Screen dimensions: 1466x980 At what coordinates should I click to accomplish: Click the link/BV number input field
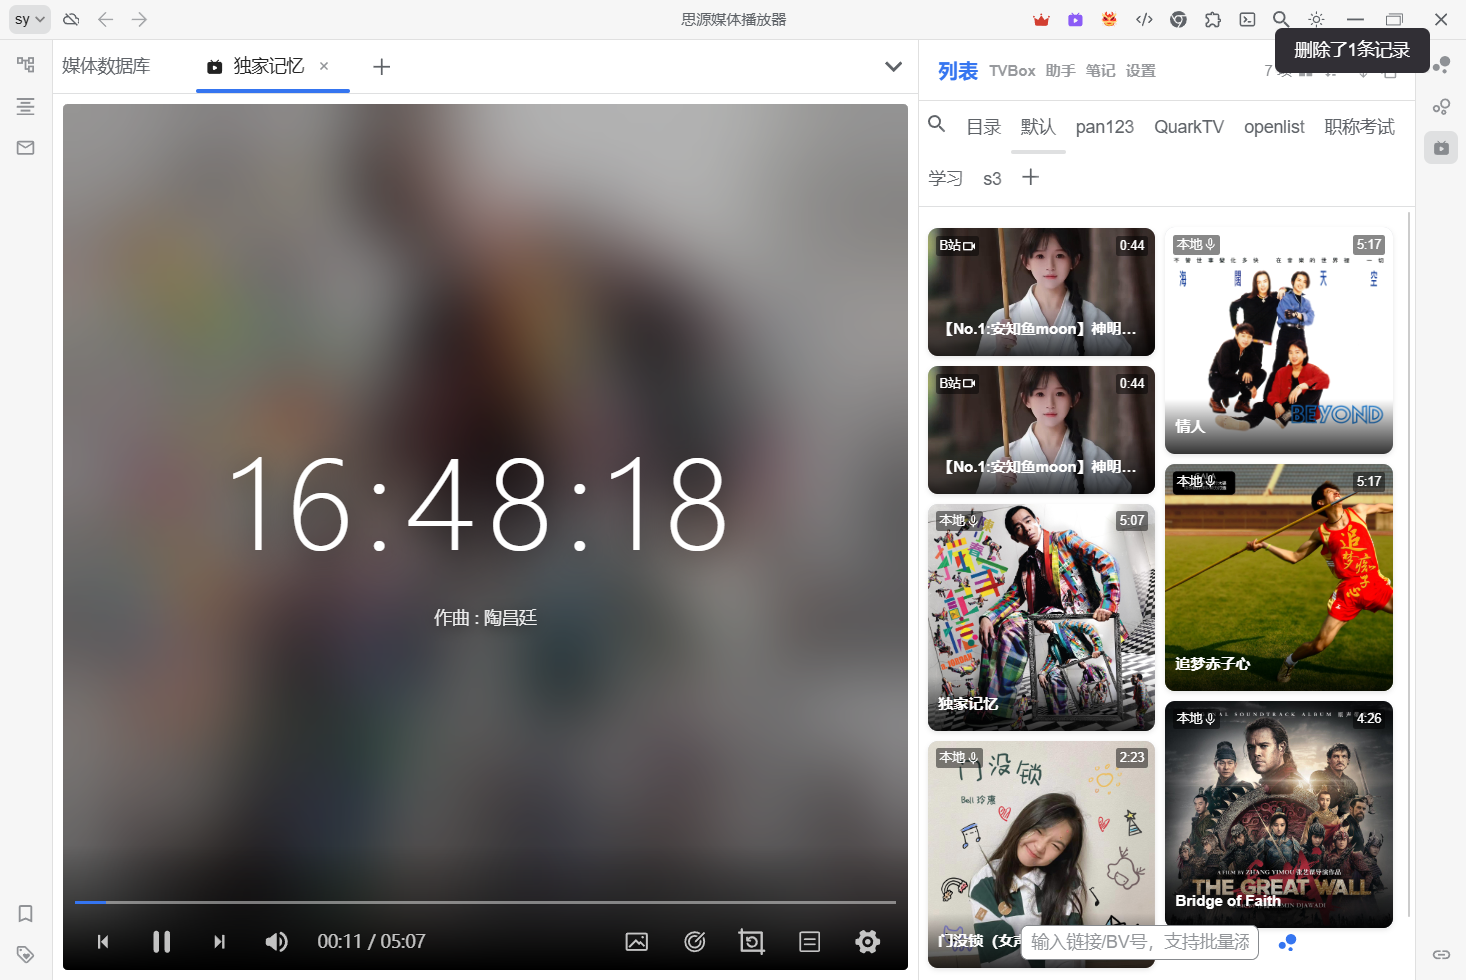[x=1139, y=942]
